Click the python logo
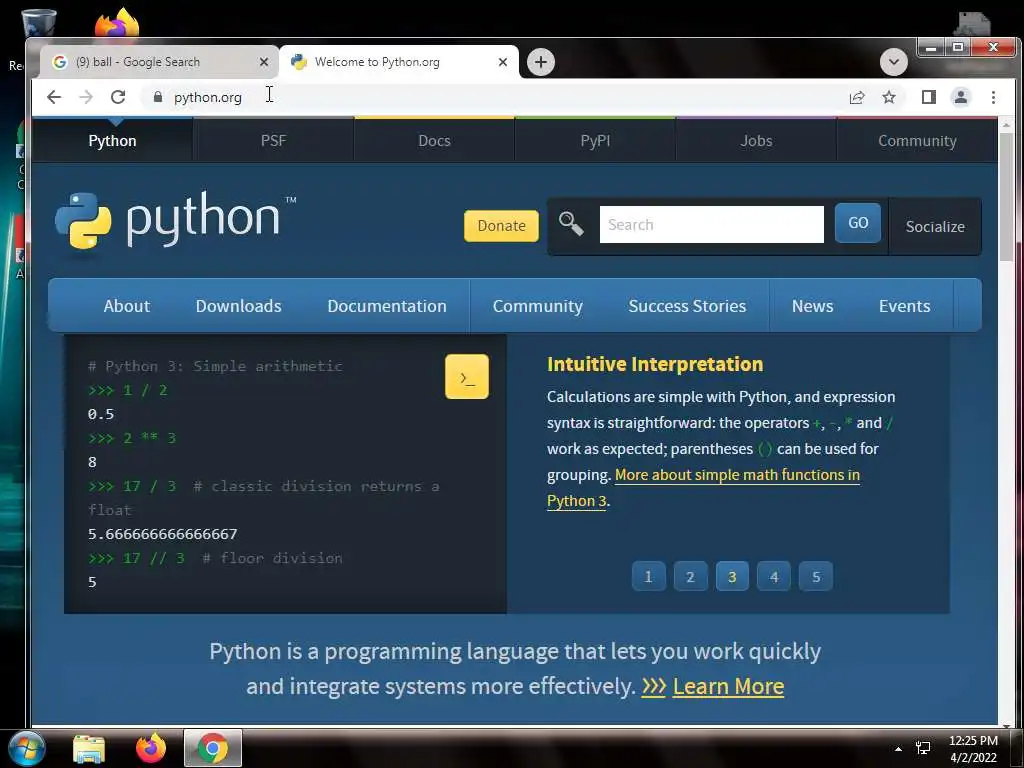Viewport: 1024px width, 768px height. tap(175, 220)
